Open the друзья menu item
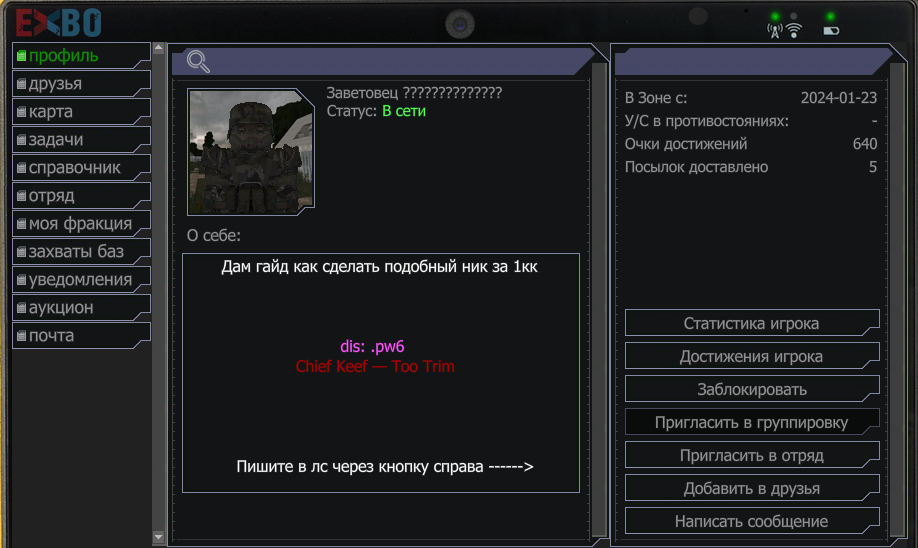Viewport: 918px width, 548px height. pos(81,84)
